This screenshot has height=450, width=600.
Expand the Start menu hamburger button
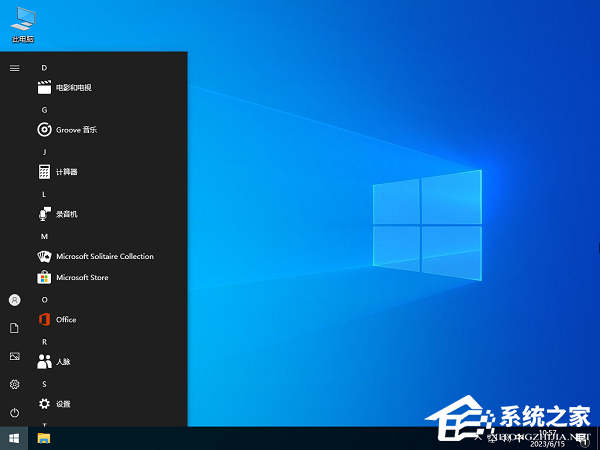click(14, 68)
